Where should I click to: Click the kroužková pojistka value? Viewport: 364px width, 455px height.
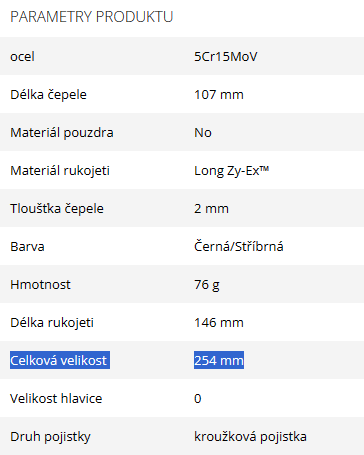click(x=250, y=437)
